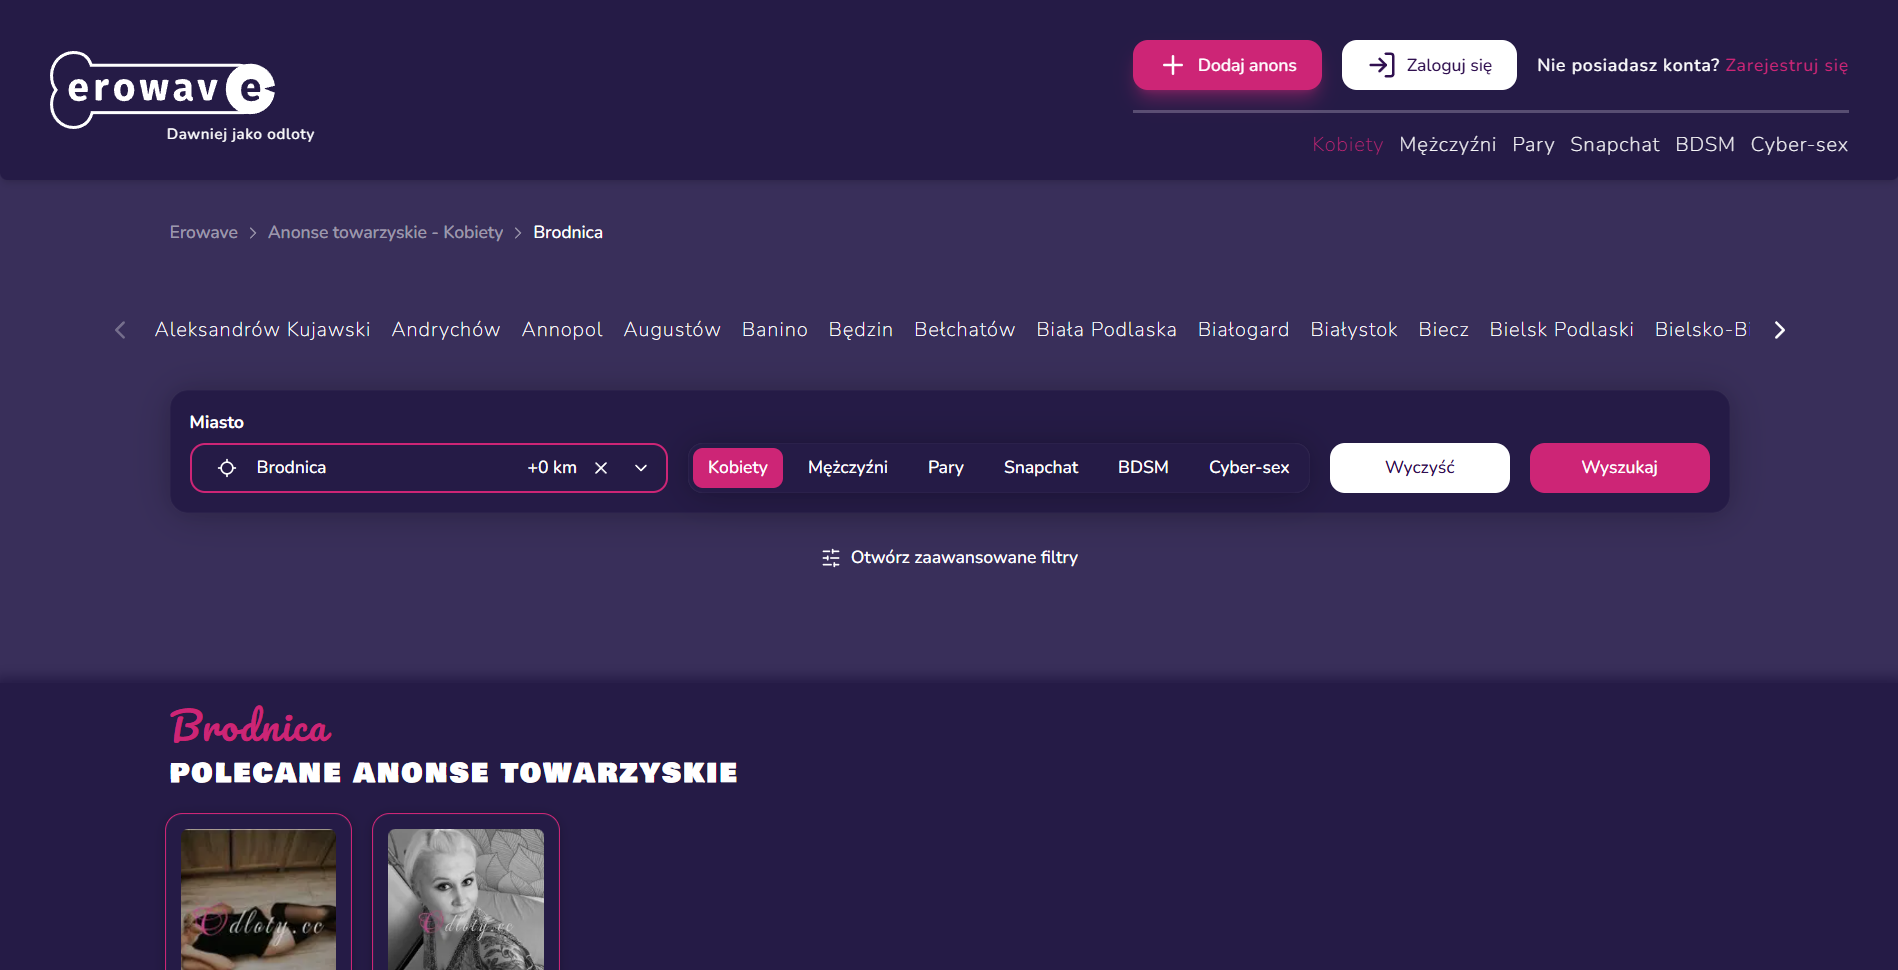Select the city Augustów
Viewport: 1898px width, 970px height.
tap(672, 330)
